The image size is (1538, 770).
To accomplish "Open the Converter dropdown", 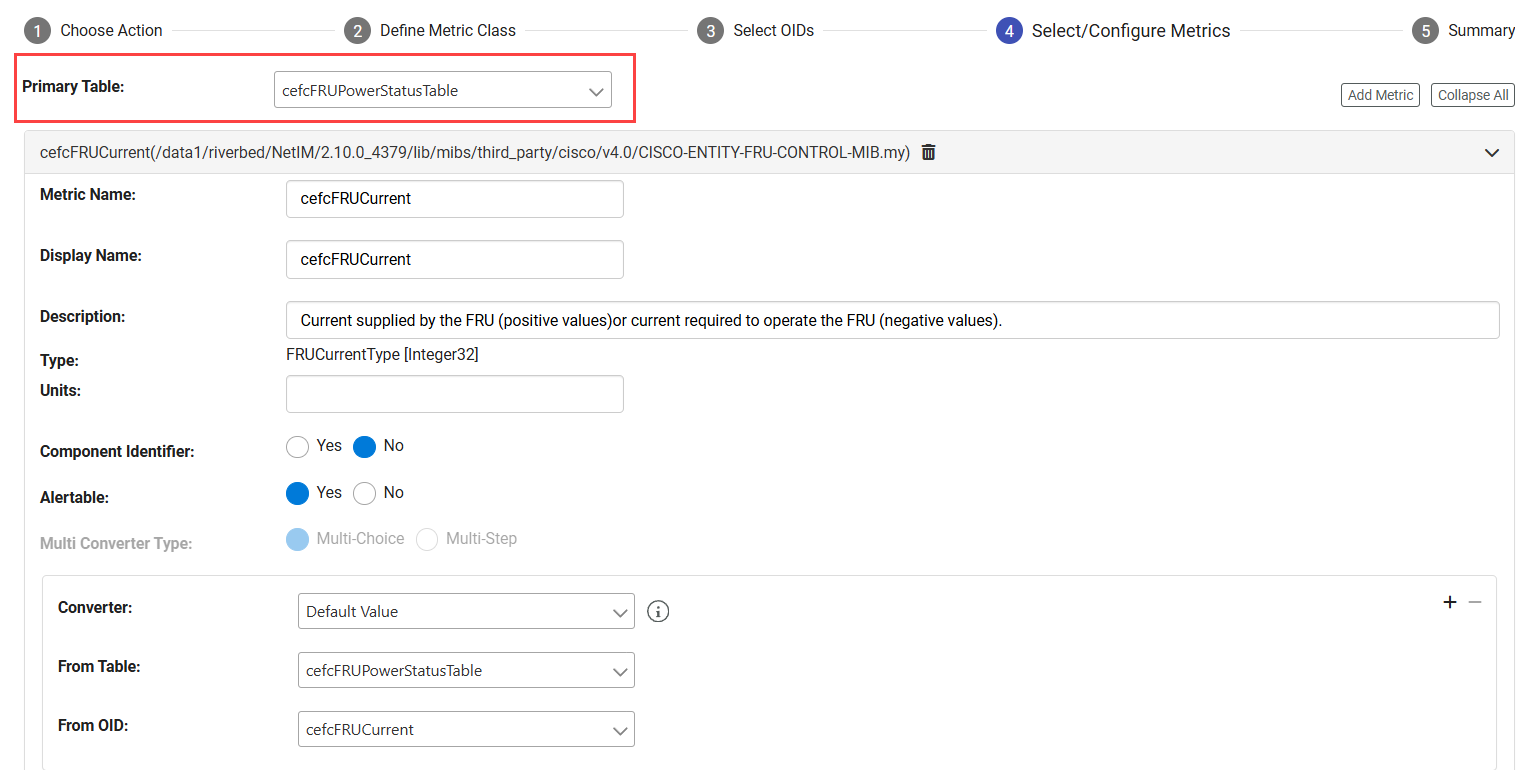I will [x=465, y=611].
